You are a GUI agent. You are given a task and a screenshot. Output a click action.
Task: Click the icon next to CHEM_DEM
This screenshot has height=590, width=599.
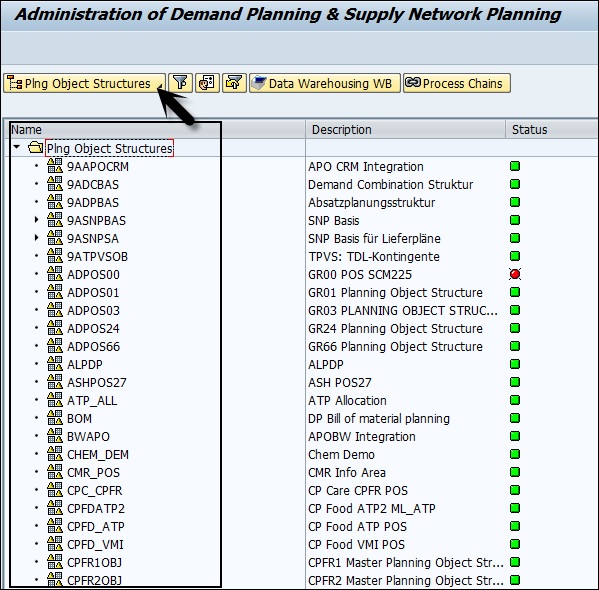[x=55, y=454]
